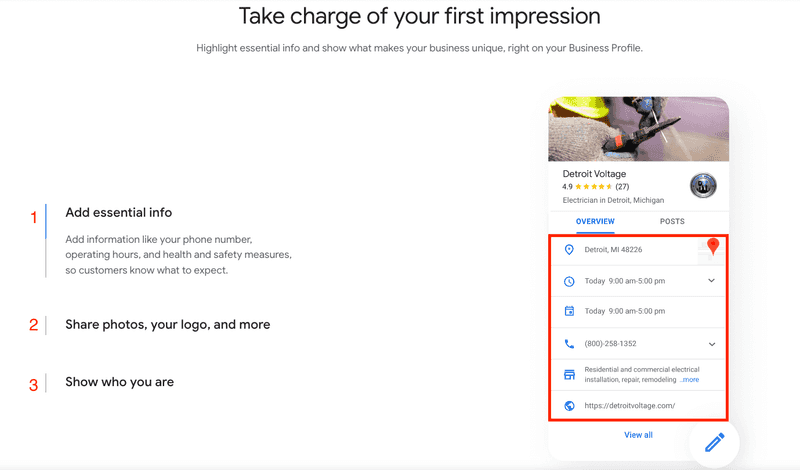This screenshot has width=800, height=470.
Task: Click the View all link
Action: [638, 435]
